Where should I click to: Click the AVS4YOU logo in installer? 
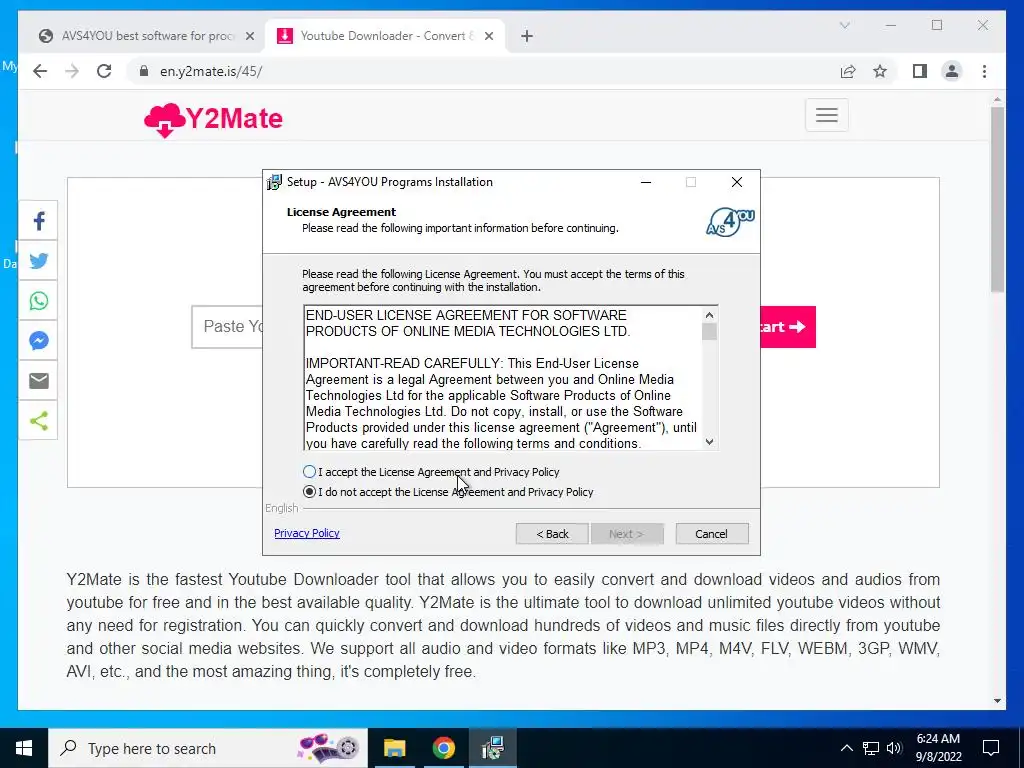[730, 222]
